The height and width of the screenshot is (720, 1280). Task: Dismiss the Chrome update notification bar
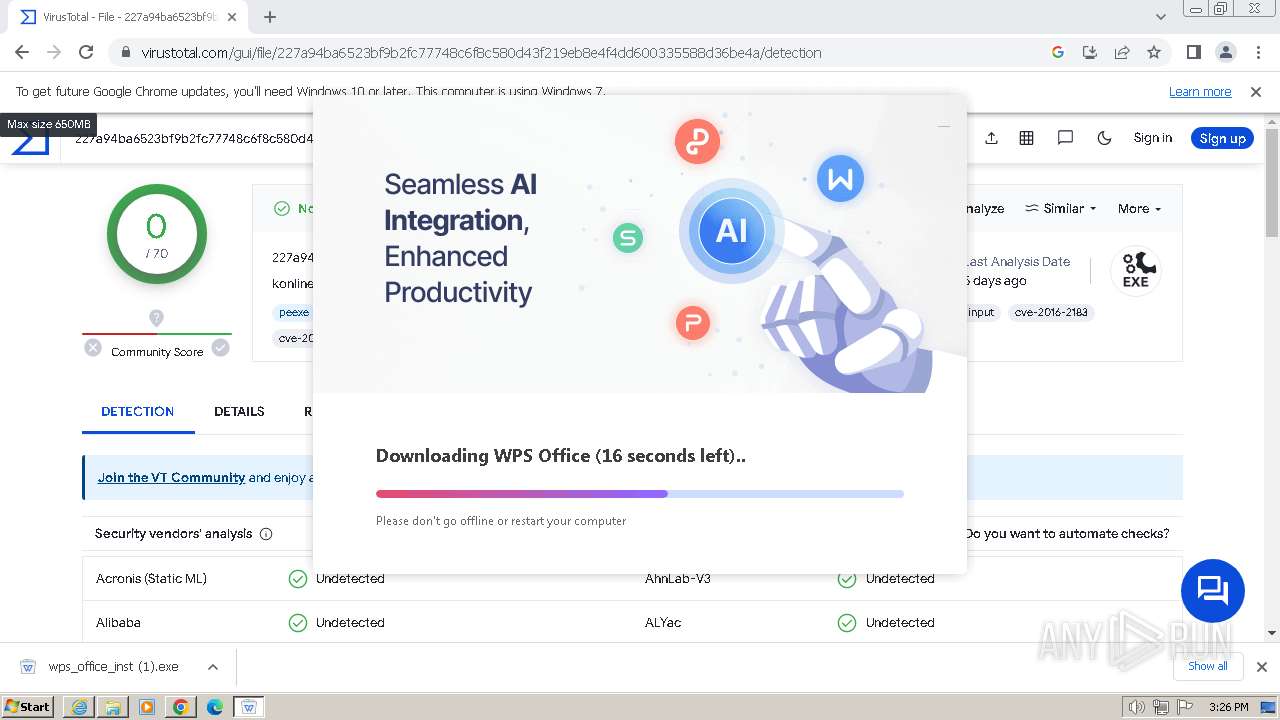[x=1256, y=91]
